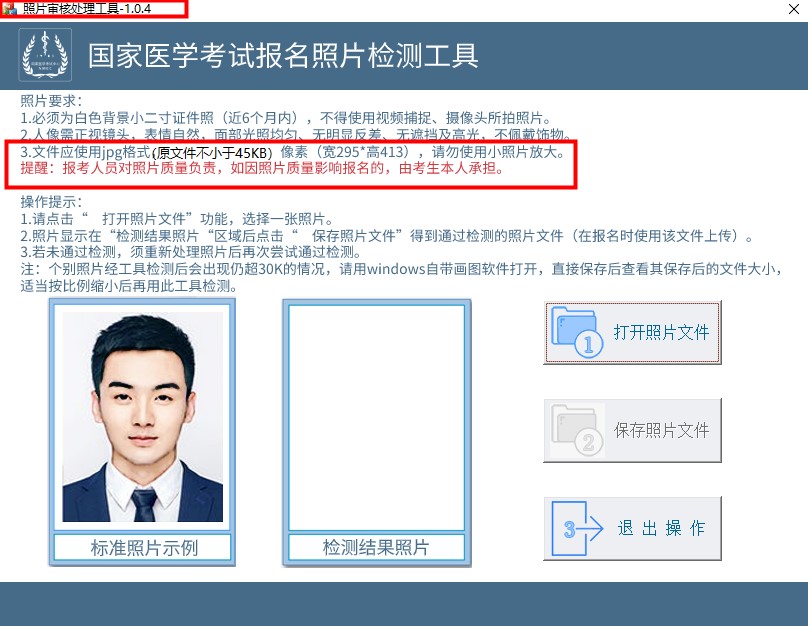808x626 pixels.
Task: Click the 检测结果照片 caption label
Action: (x=377, y=547)
